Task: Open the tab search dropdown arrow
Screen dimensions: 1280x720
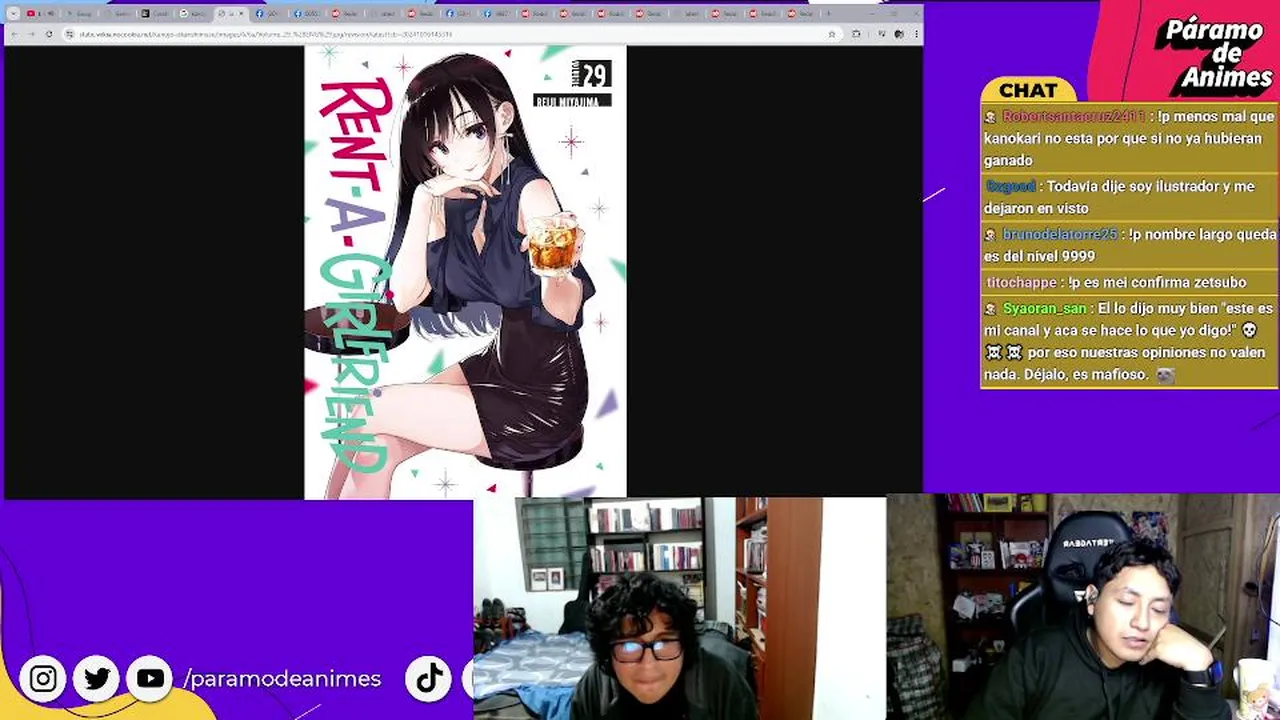Action: pyautogui.click(x=12, y=14)
